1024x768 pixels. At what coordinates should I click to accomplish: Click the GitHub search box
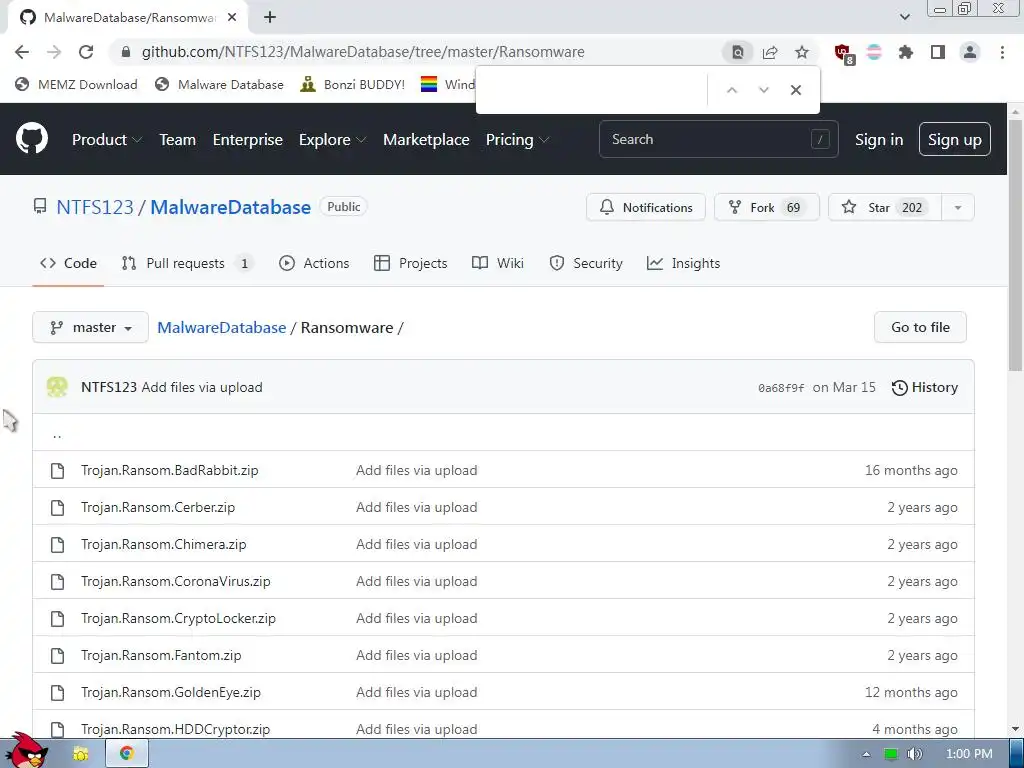click(718, 139)
